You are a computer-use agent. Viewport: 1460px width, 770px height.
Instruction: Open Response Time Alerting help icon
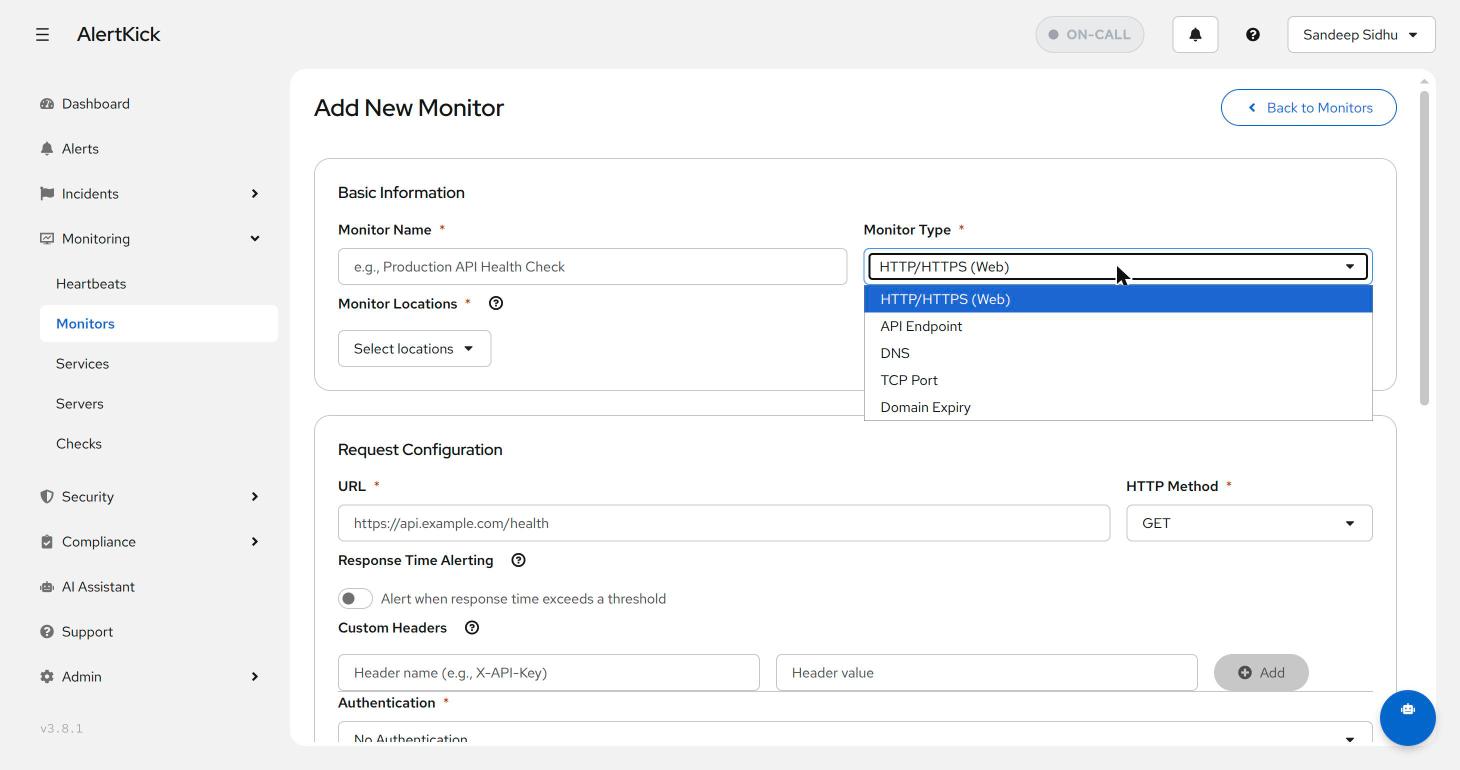coord(519,560)
